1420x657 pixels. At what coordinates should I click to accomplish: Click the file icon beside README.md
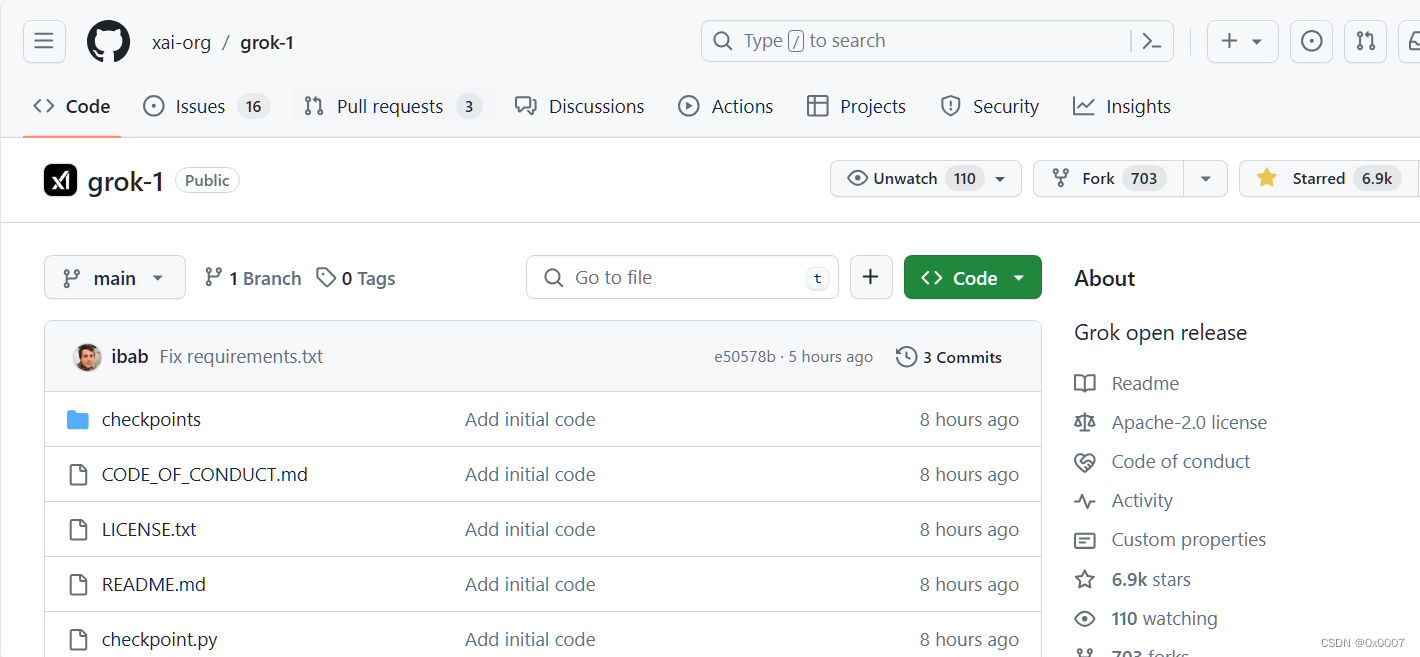78,585
